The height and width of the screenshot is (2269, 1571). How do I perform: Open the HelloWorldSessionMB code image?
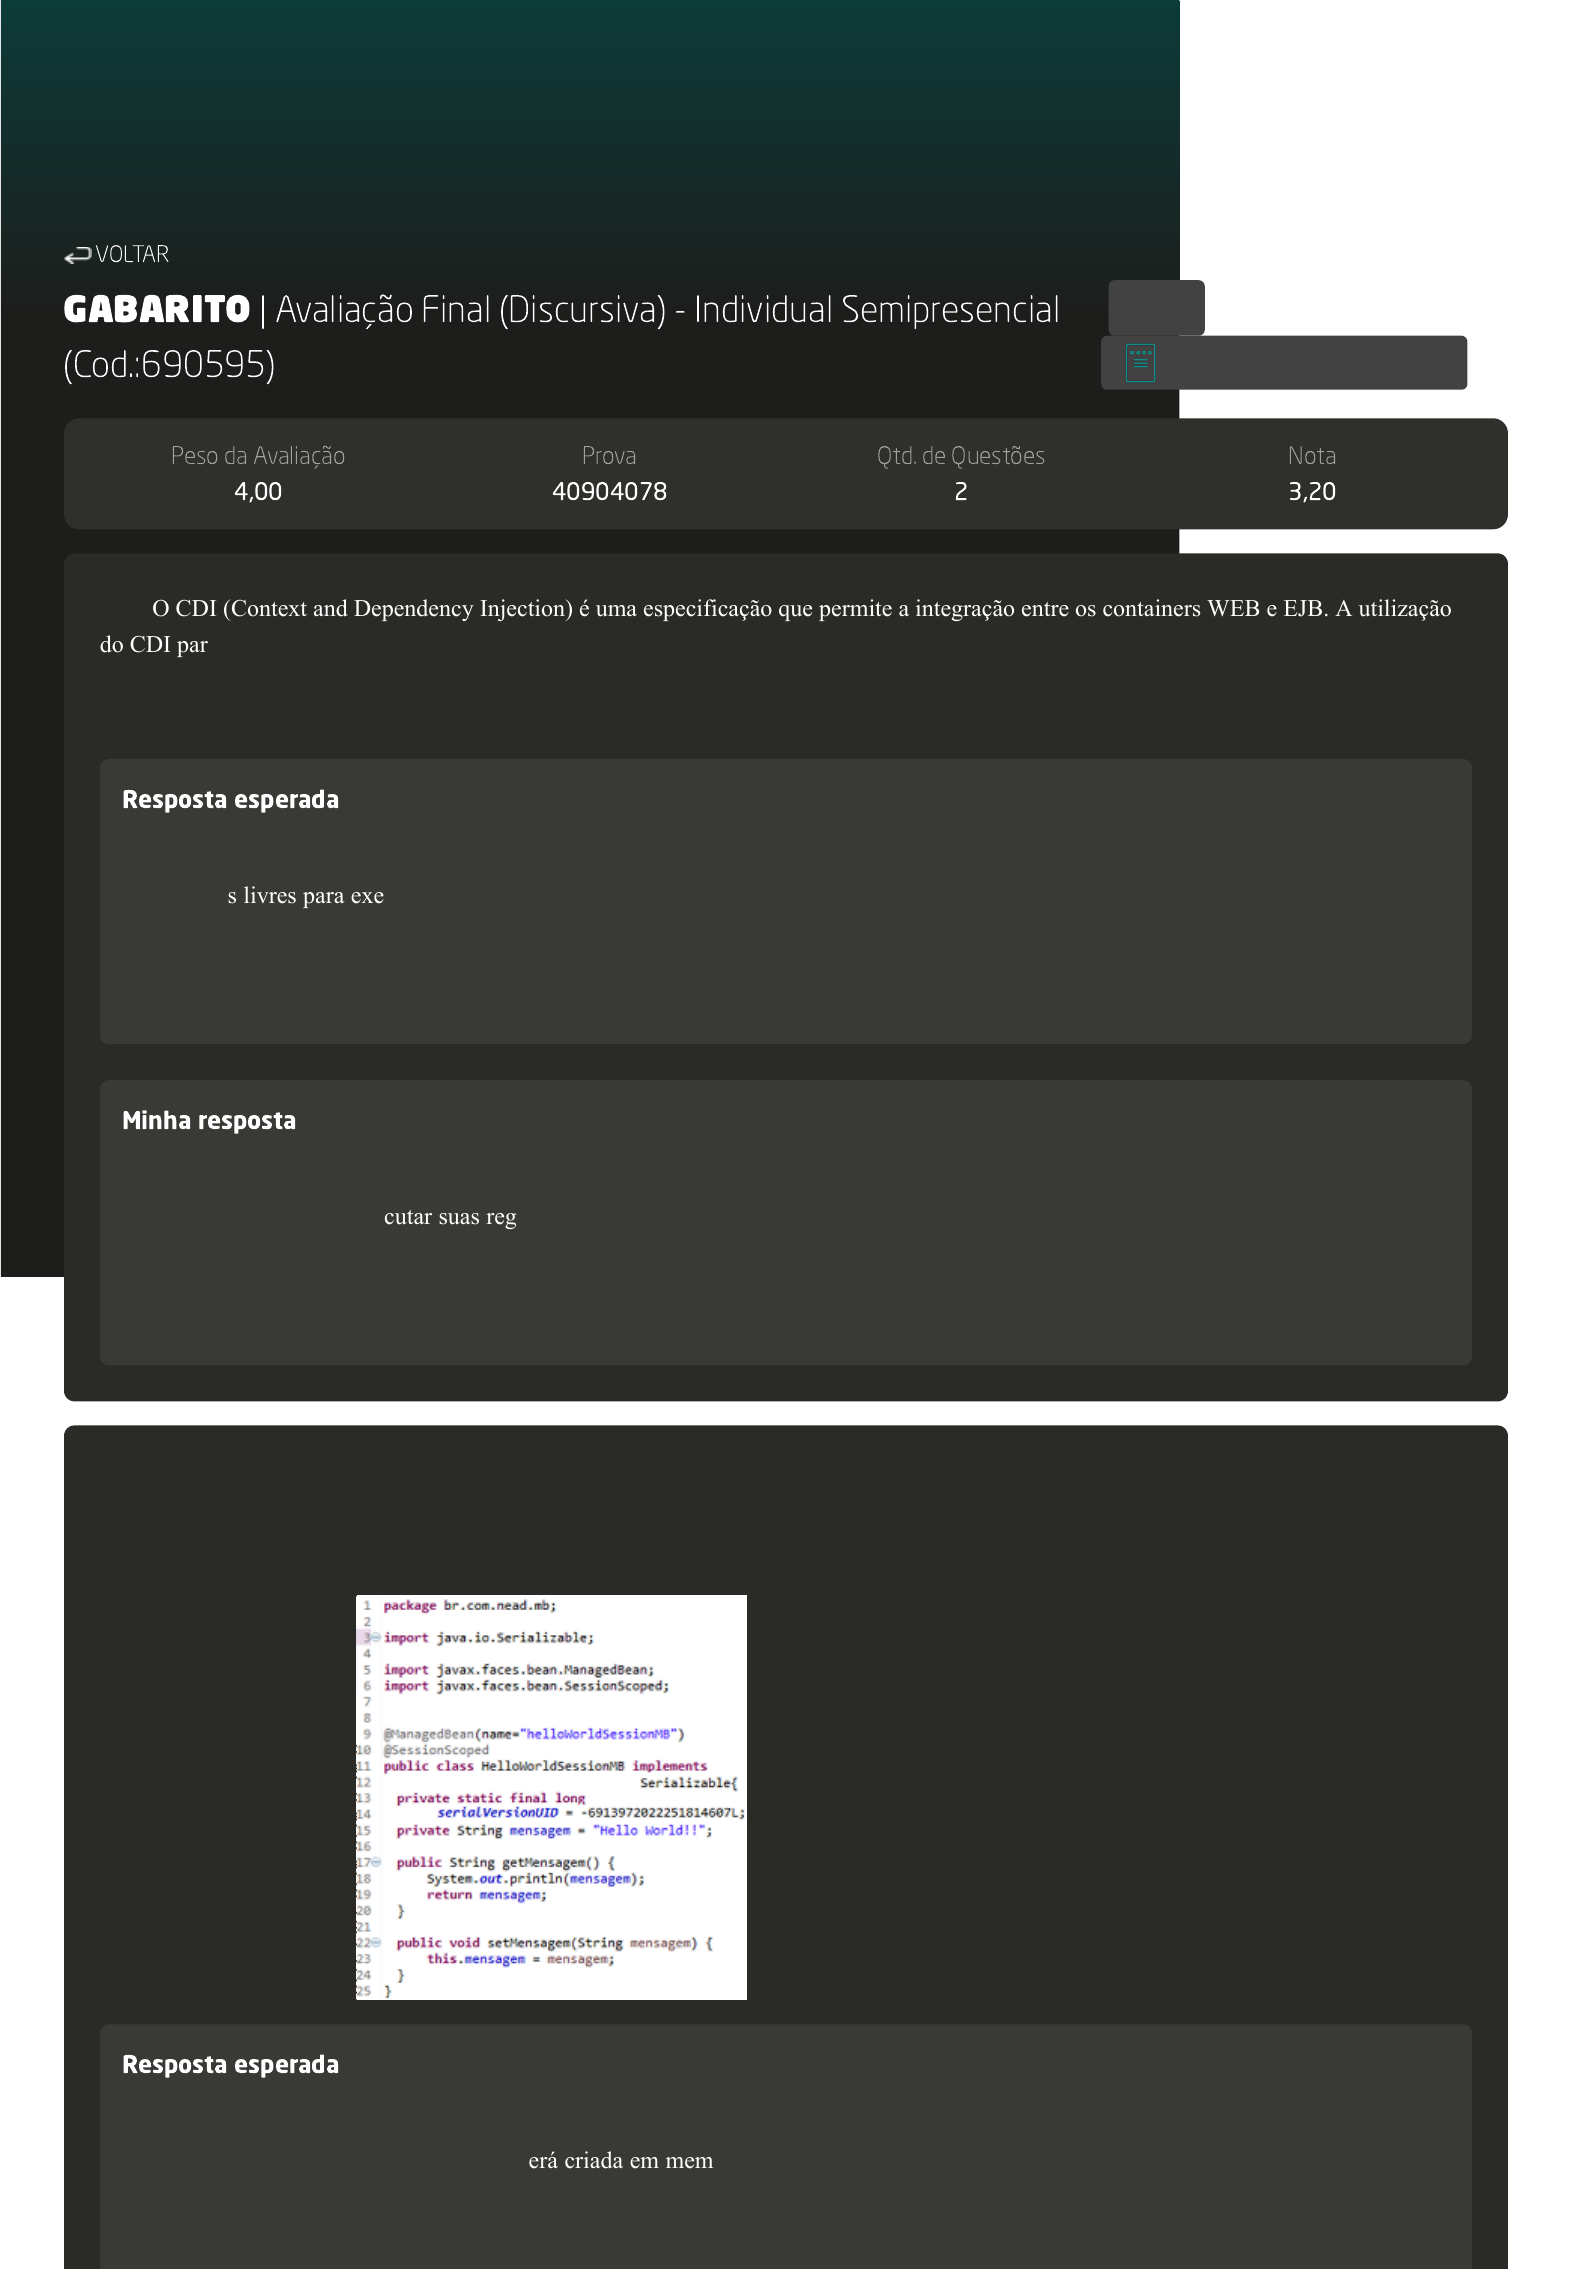(551, 1796)
